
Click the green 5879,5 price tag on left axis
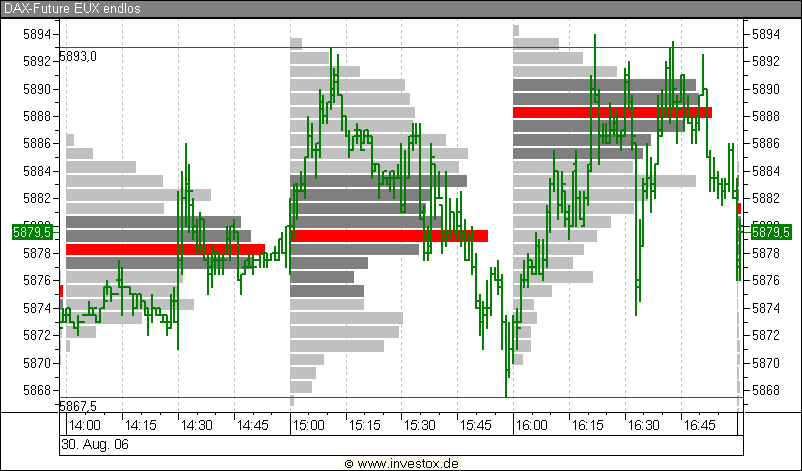coord(25,232)
